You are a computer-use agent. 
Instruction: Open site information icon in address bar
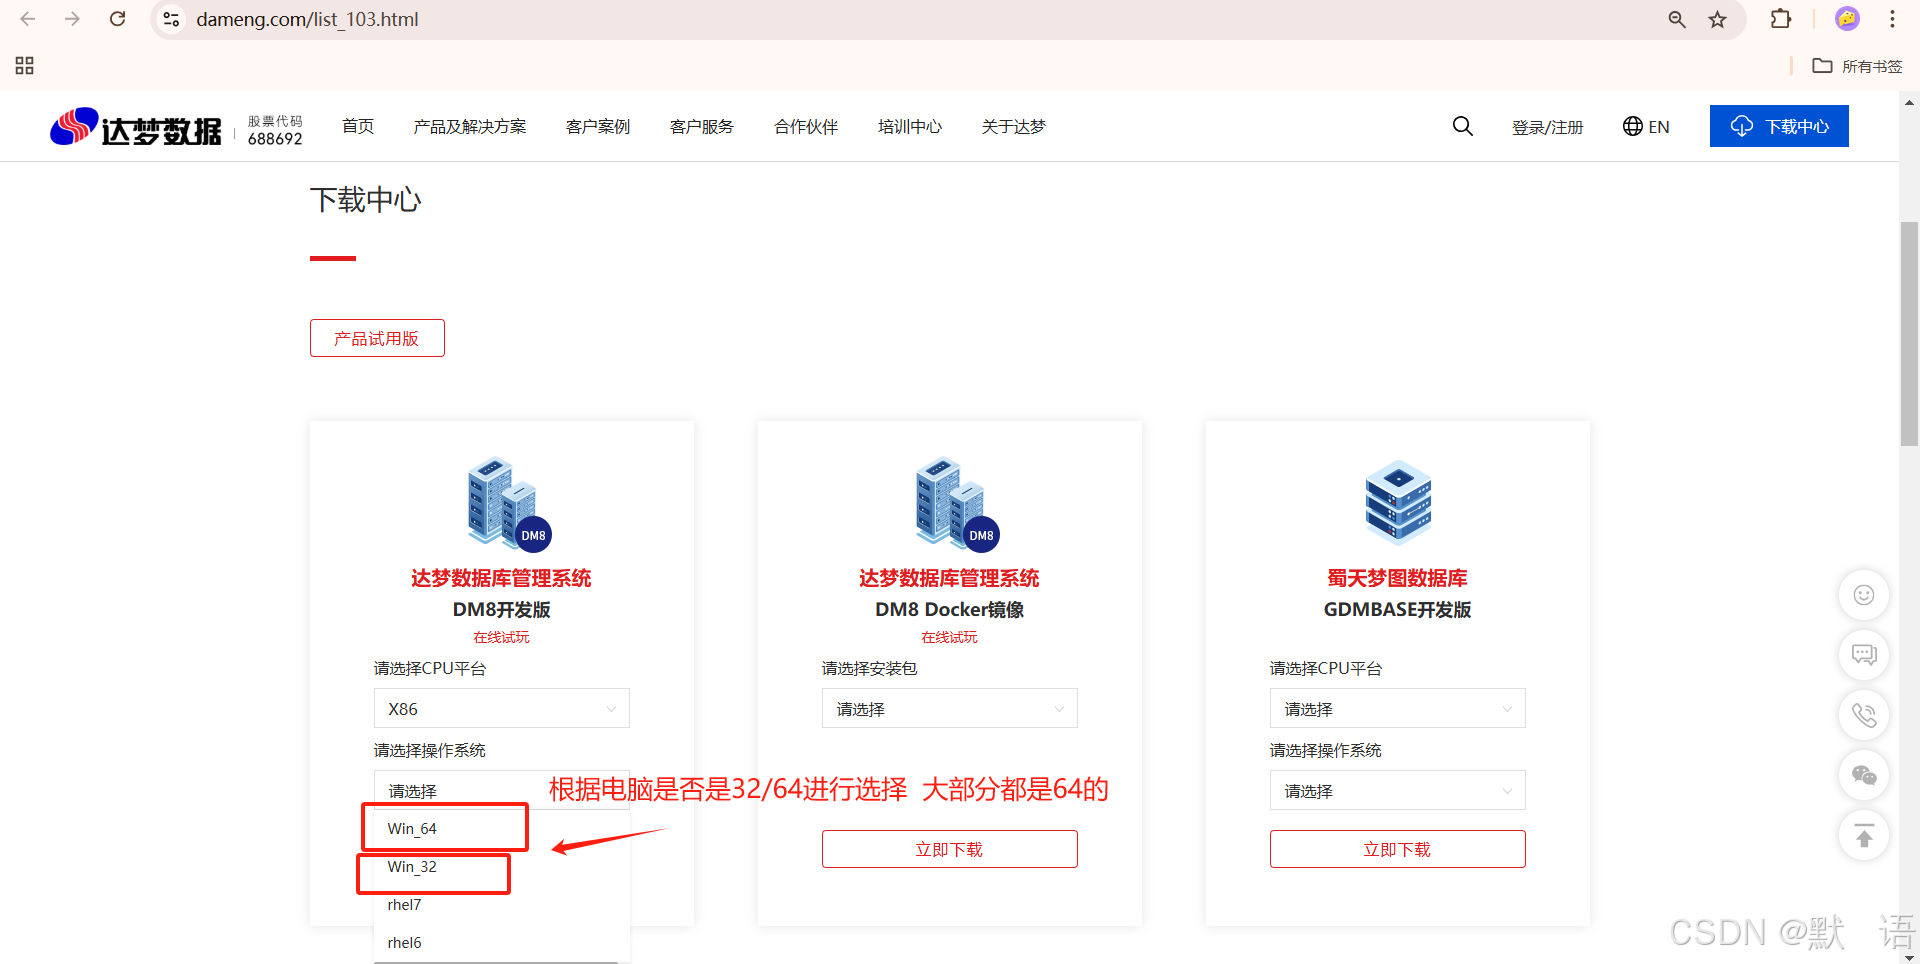point(172,19)
